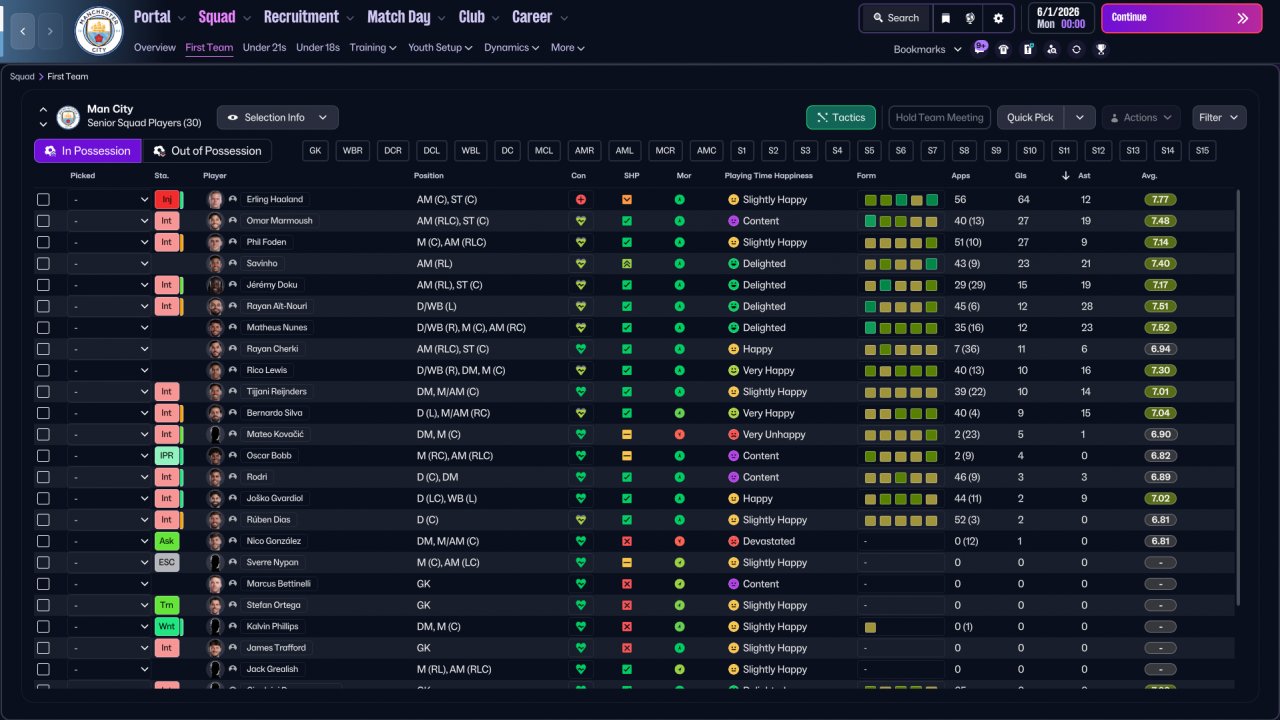The height and width of the screenshot is (720, 1280).
Task: Click the bookmark icon beside Search
Action: 946,18
